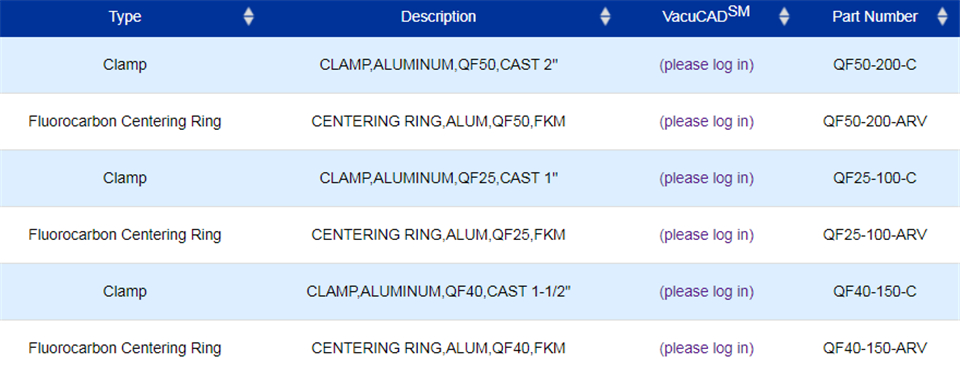Open log in link for QF50-200-C
The width and height of the screenshot is (960, 374).
click(x=707, y=65)
